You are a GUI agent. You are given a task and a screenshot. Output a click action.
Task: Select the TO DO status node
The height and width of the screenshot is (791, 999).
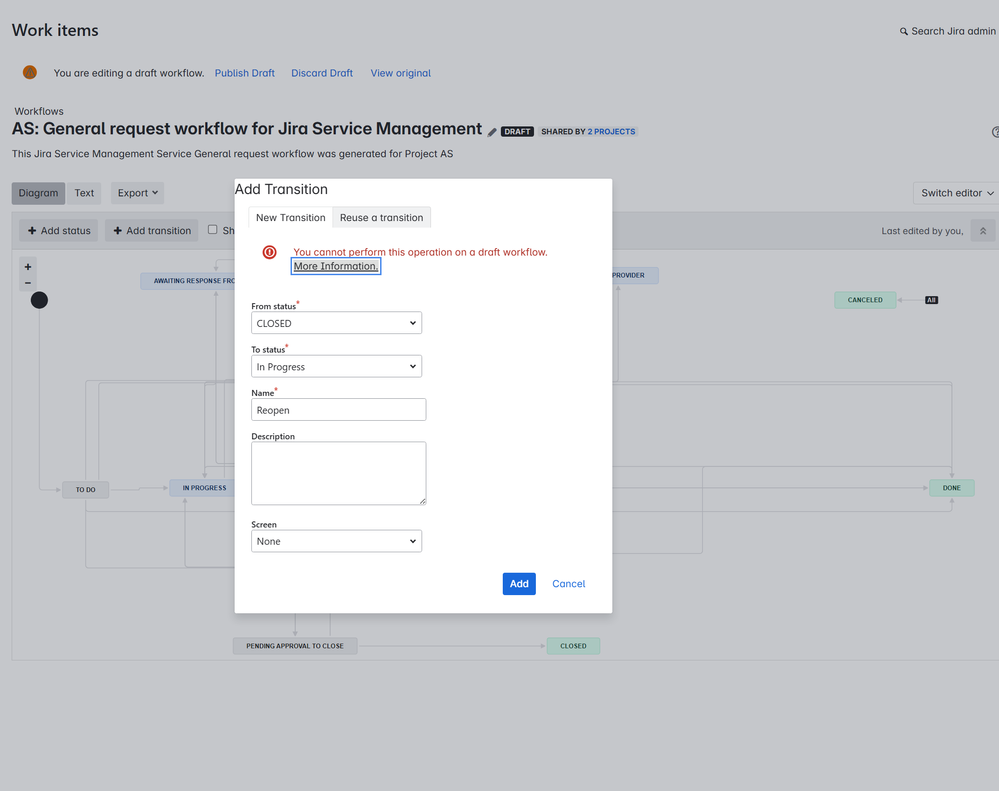click(x=86, y=490)
